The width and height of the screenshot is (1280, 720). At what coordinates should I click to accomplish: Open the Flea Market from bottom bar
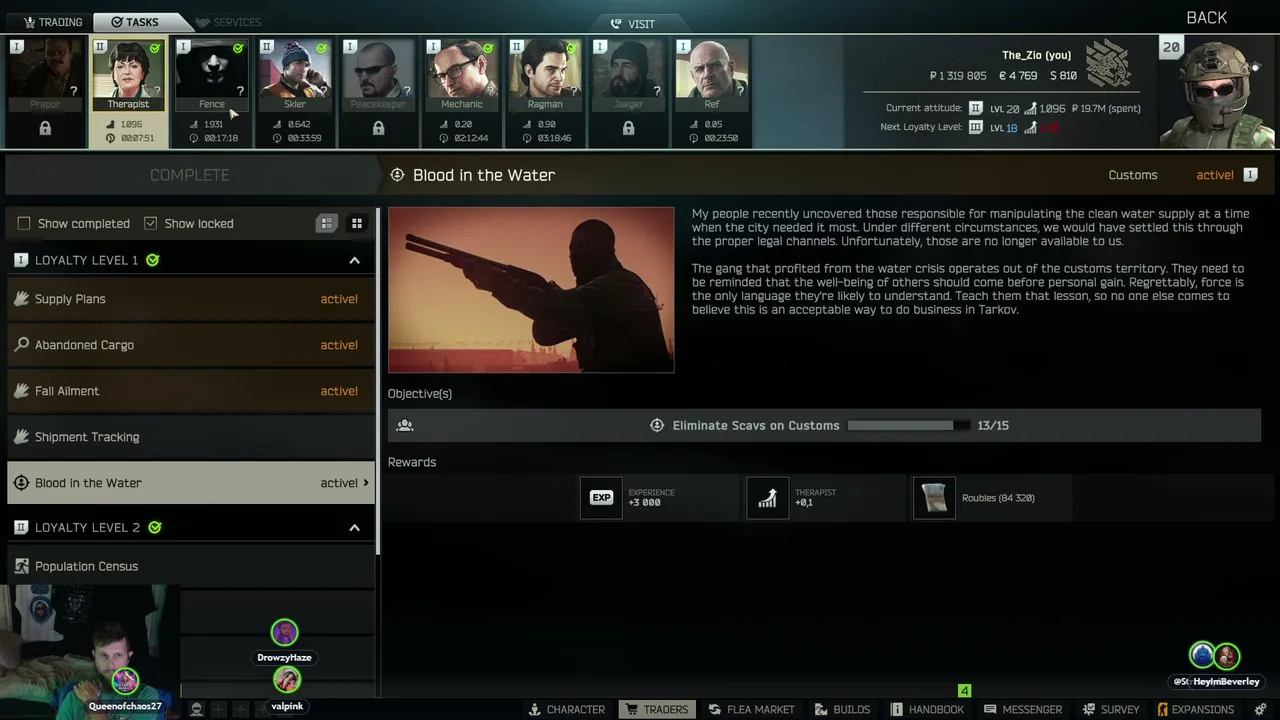(752, 709)
